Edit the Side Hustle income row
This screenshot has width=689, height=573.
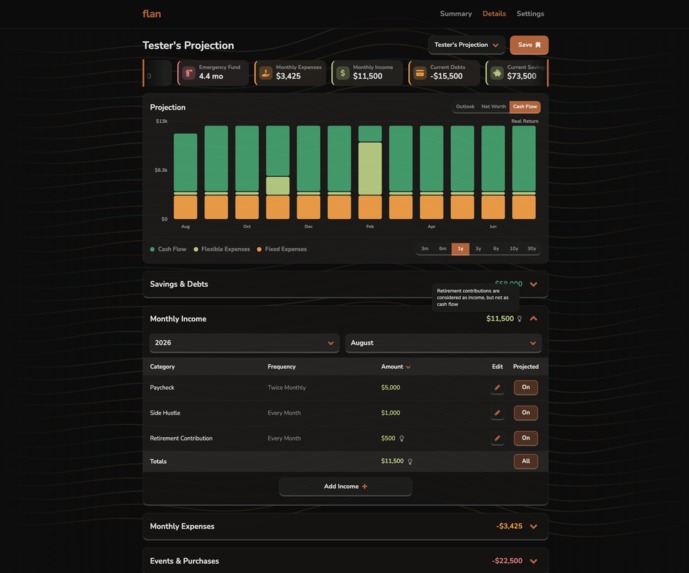(x=497, y=413)
